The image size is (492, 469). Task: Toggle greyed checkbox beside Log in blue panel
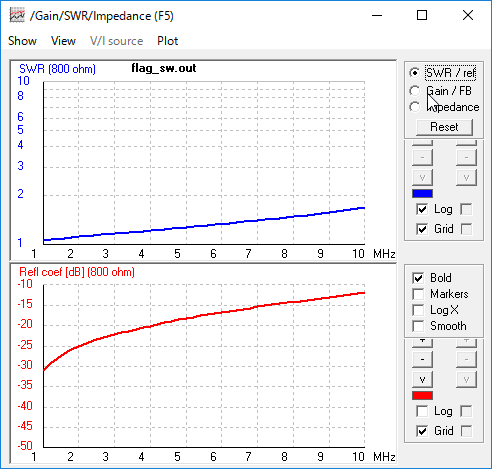[x=466, y=209]
